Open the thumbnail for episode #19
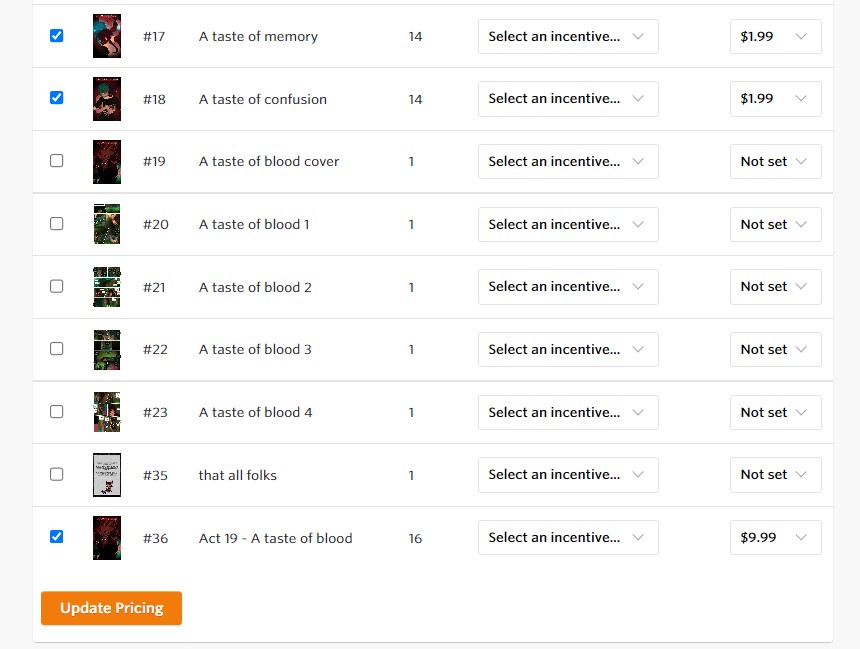860x649 pixels. coord(107,162)
